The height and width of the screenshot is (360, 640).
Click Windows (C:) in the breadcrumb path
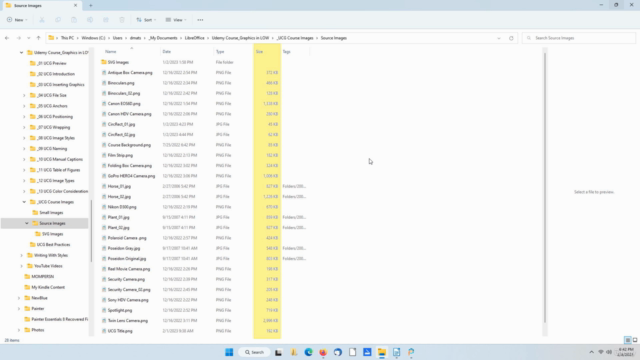point(93,38)
